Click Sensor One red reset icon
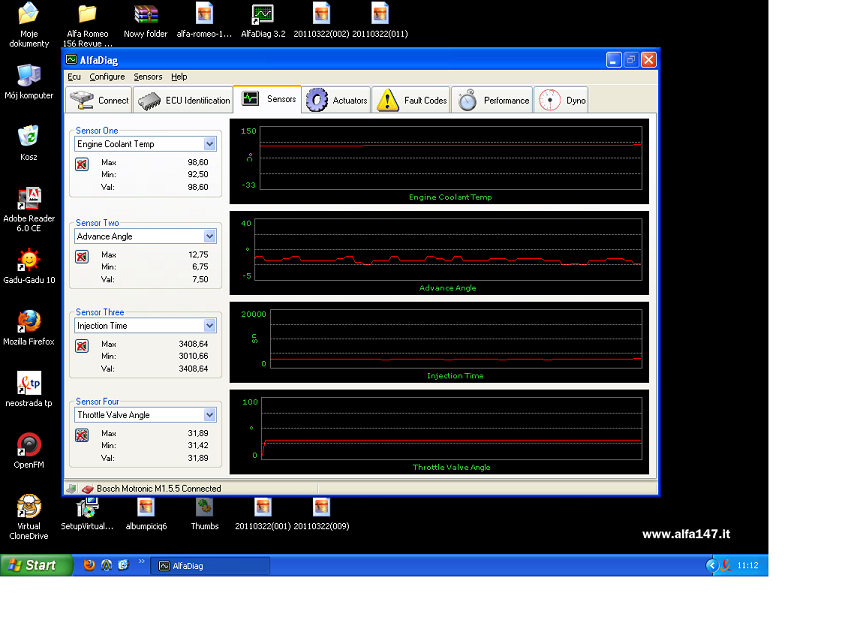This screenshot has height=623, width=851. tap(82, 164)
